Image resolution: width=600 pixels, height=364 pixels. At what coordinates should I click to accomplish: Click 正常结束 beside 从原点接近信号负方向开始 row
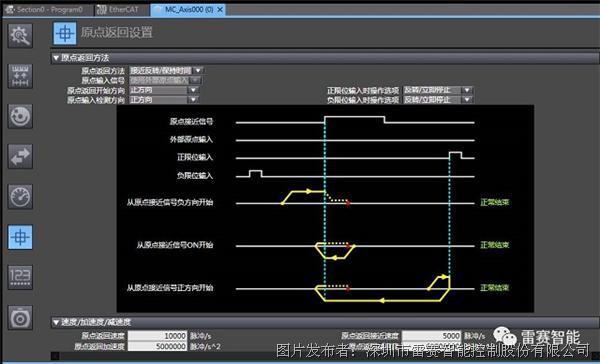[x=494, y=202]
